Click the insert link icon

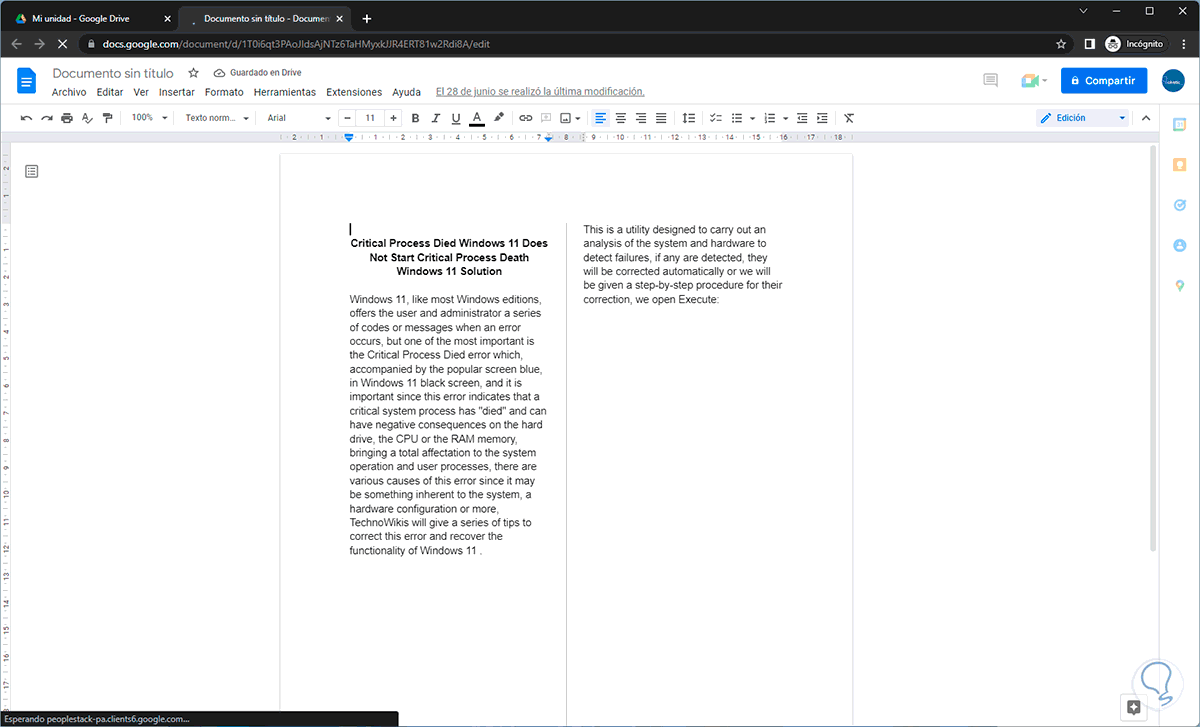click(525, 118)
